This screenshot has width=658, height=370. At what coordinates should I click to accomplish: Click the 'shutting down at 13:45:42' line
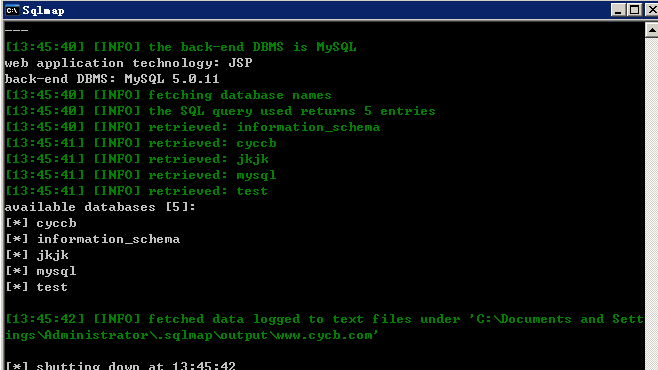120,366
